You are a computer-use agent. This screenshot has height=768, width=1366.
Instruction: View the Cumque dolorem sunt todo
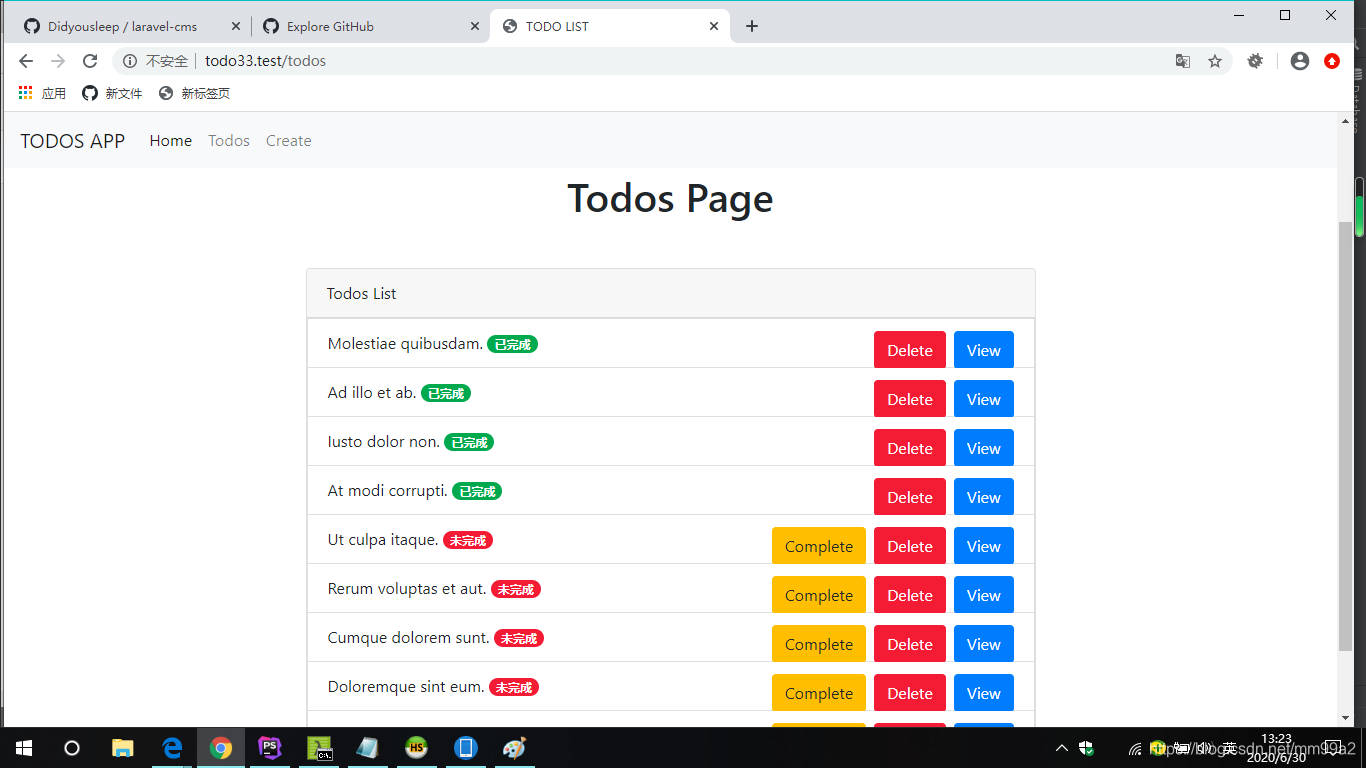tap(984, 644)
